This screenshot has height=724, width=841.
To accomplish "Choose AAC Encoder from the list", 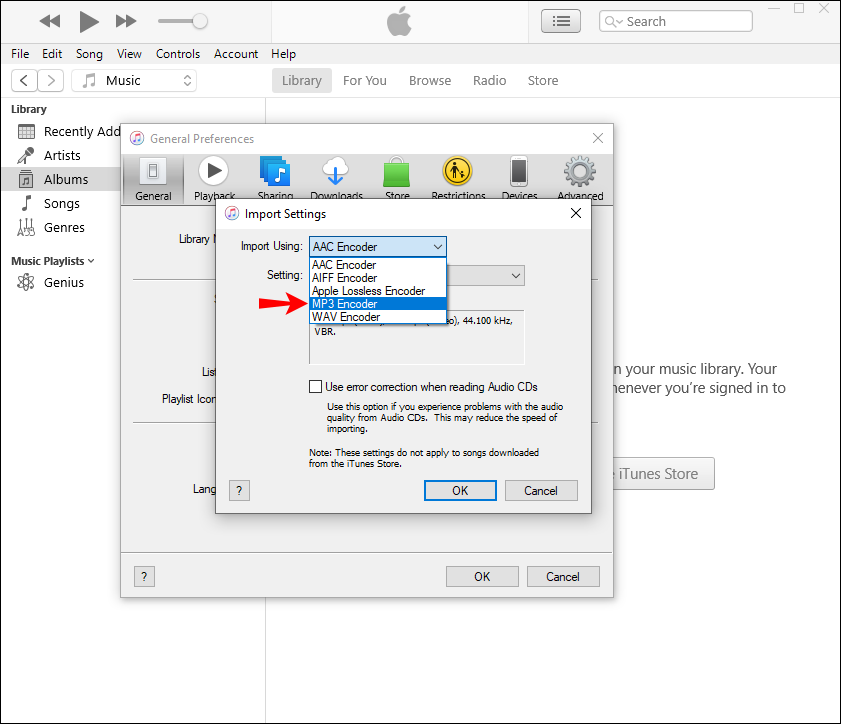I will [x=378, y=265].
